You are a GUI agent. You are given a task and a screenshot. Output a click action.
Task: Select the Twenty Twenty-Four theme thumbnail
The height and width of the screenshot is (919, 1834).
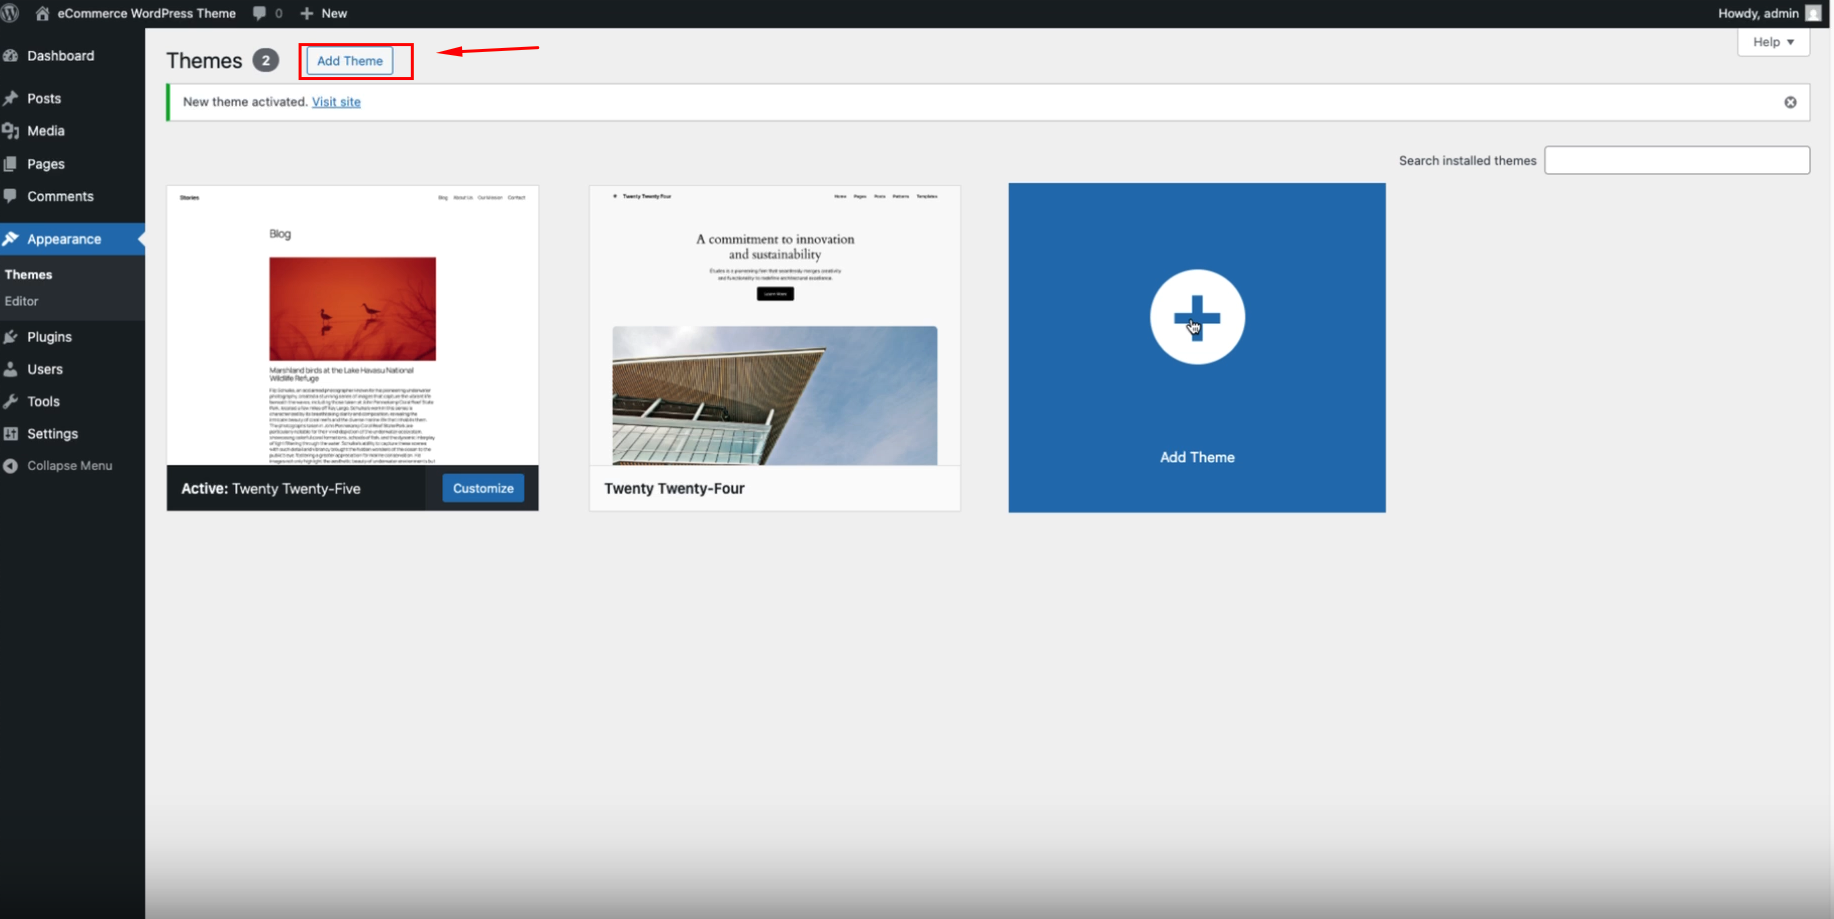coord(774,326)
